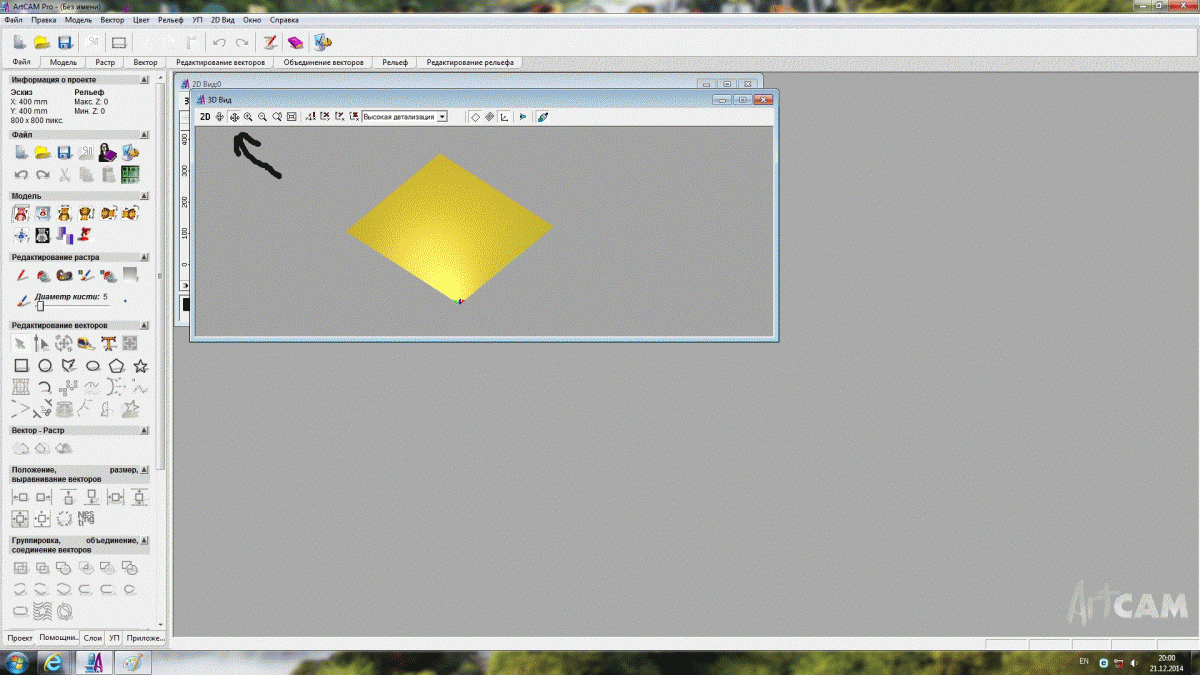Open the Рельеф menu
This screenshot has height=675, width=1200.
173,20
